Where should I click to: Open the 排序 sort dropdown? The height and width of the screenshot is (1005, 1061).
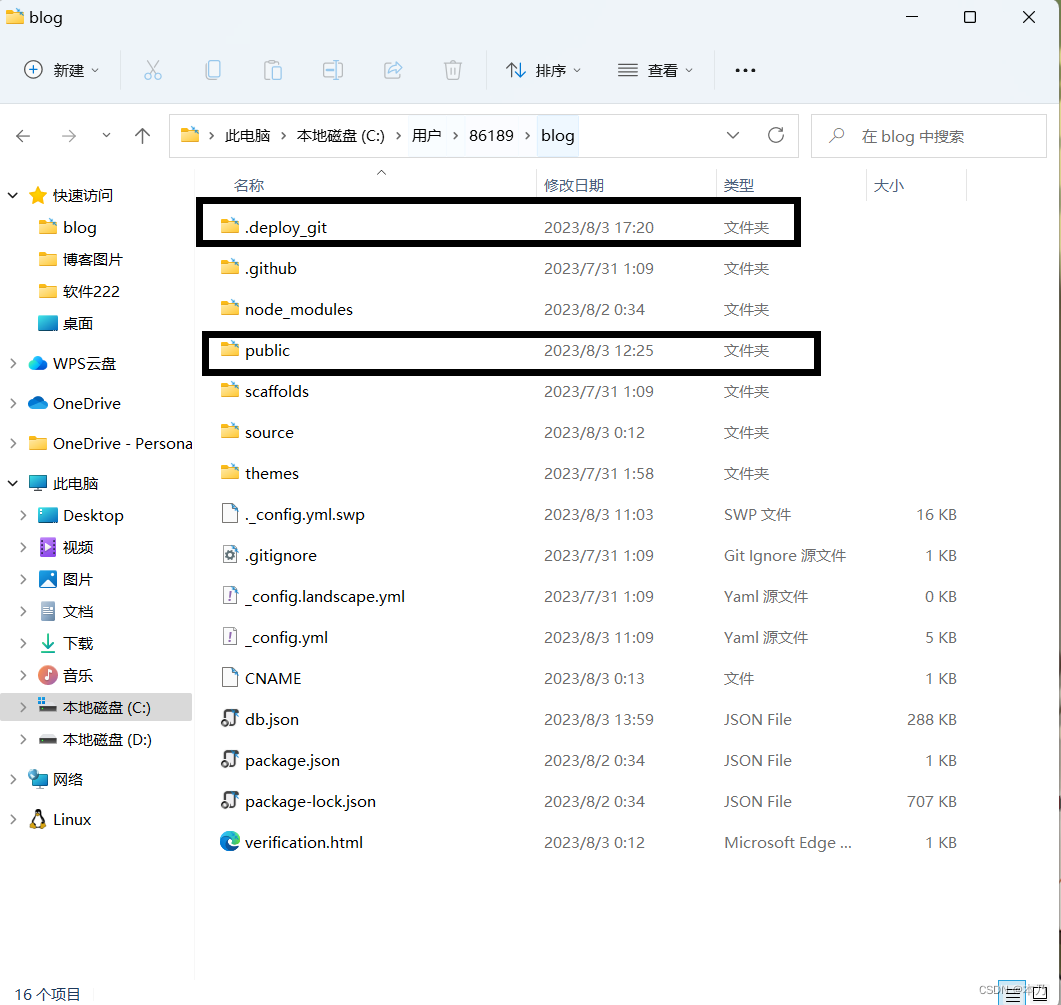tap(545, 69)
